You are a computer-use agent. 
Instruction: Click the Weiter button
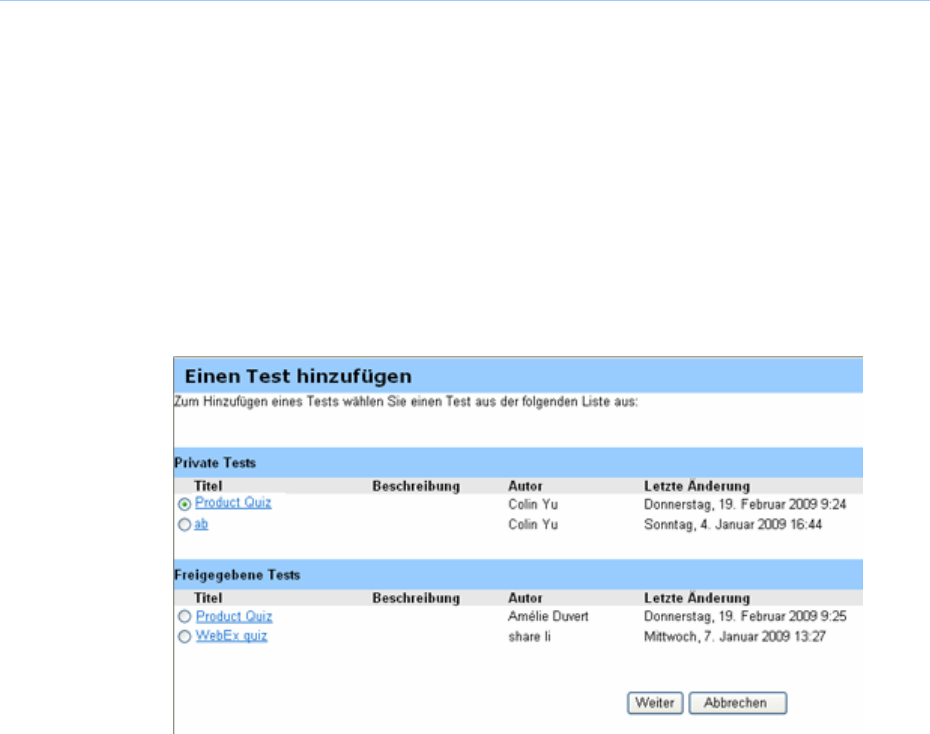[x=655, y=703]
